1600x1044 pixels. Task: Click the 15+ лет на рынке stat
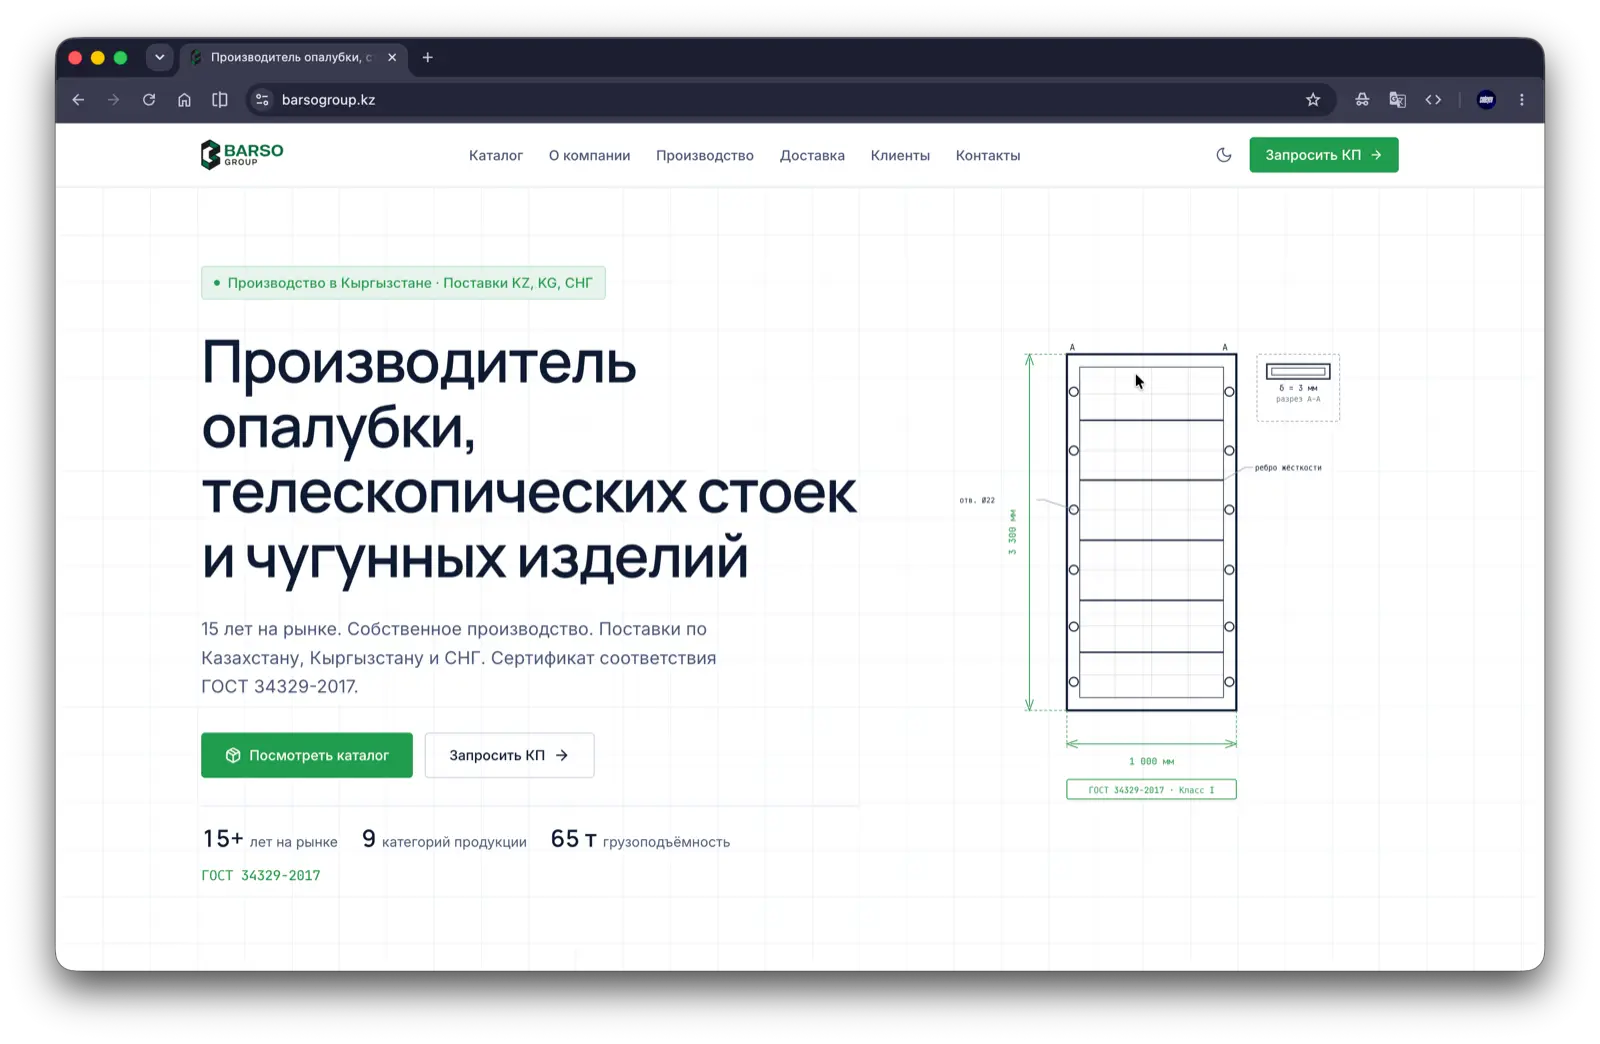[270, 840]
